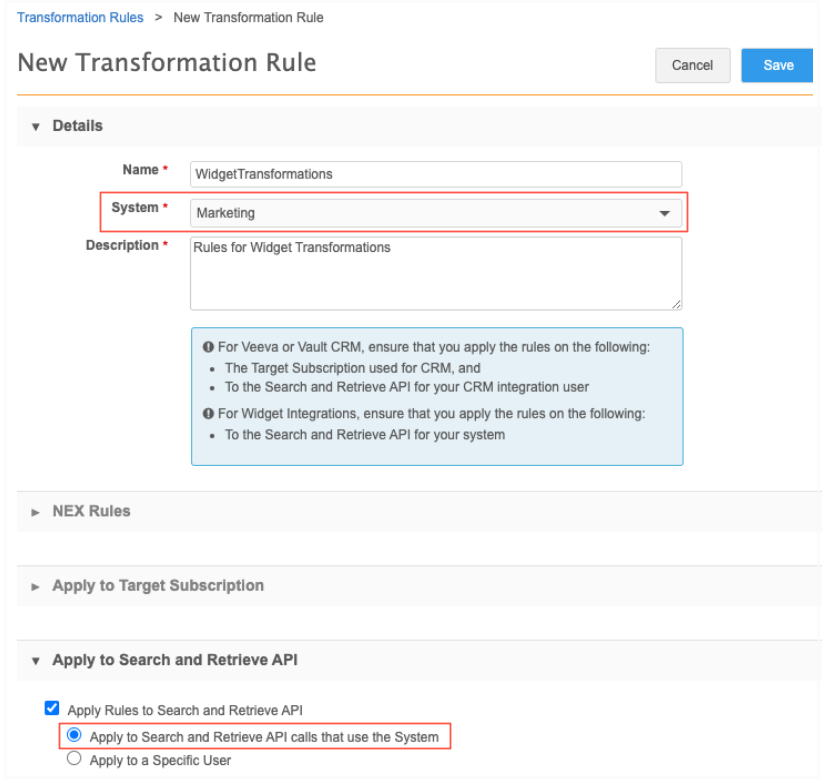Click the Name field containing WidgetTransformations
Screen dimensions: 822x781
tap(435, 174)
